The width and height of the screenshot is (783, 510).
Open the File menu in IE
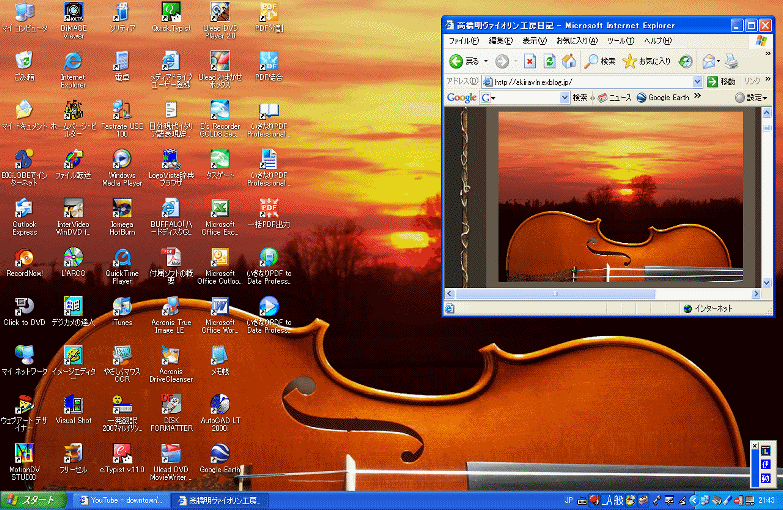[x=463, y=40]
